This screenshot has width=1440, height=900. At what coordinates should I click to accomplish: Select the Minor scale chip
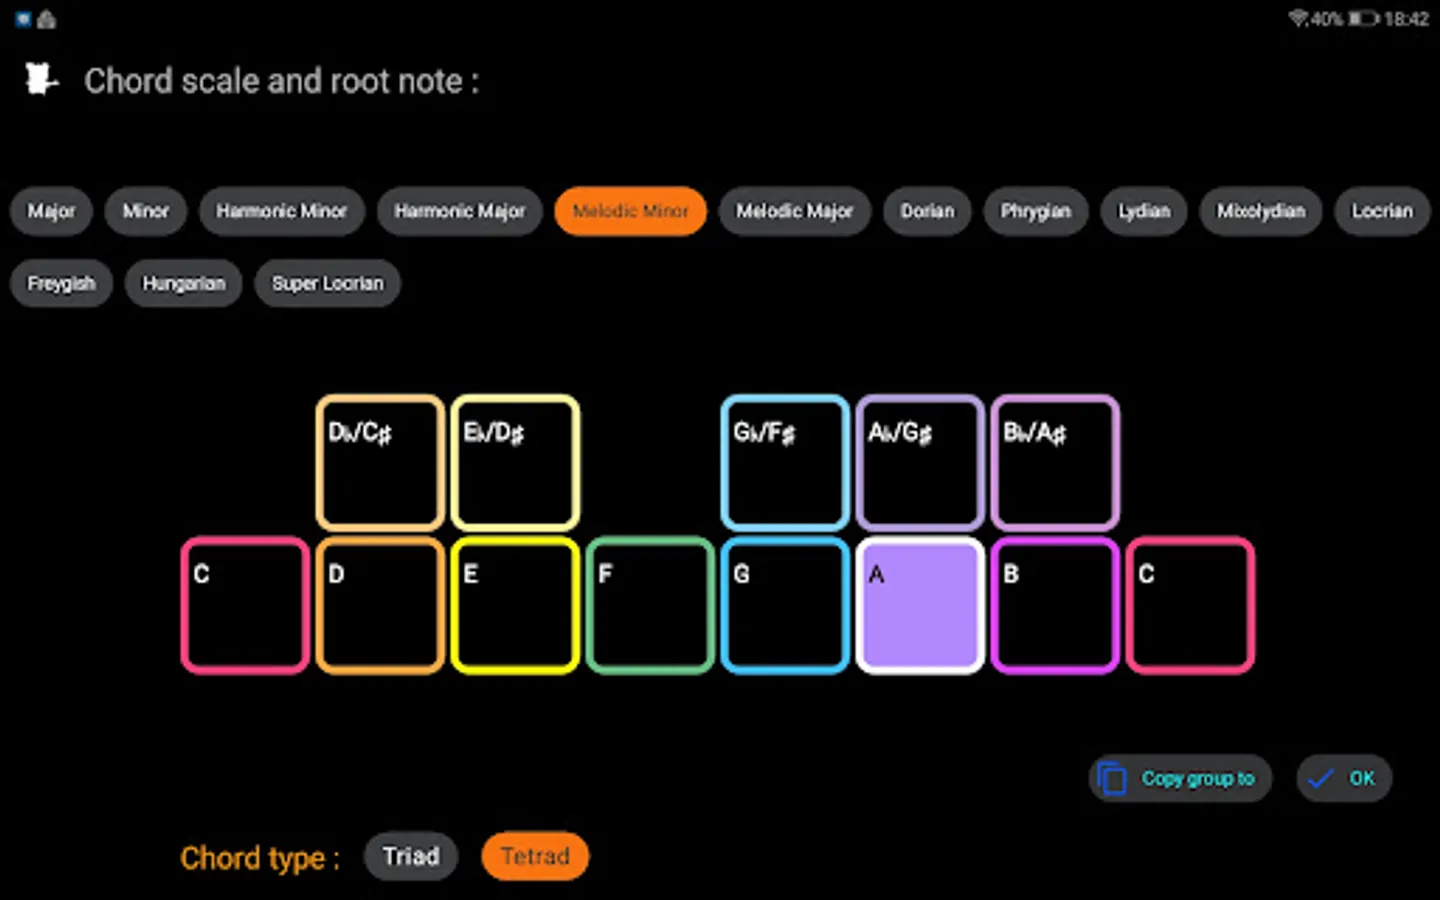coord(146,211)
